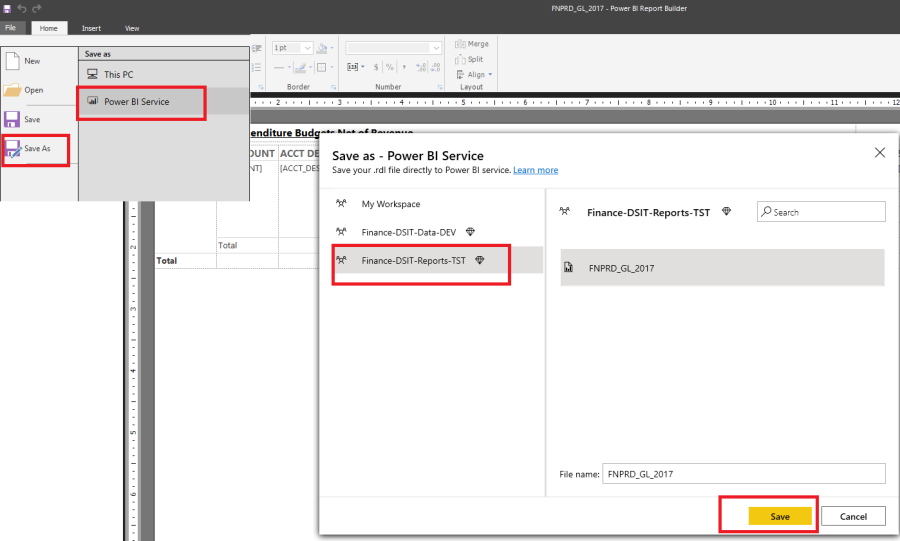Open the borders grid dropdown arrow
Screen dimensions: 900x541
[332, 68]
